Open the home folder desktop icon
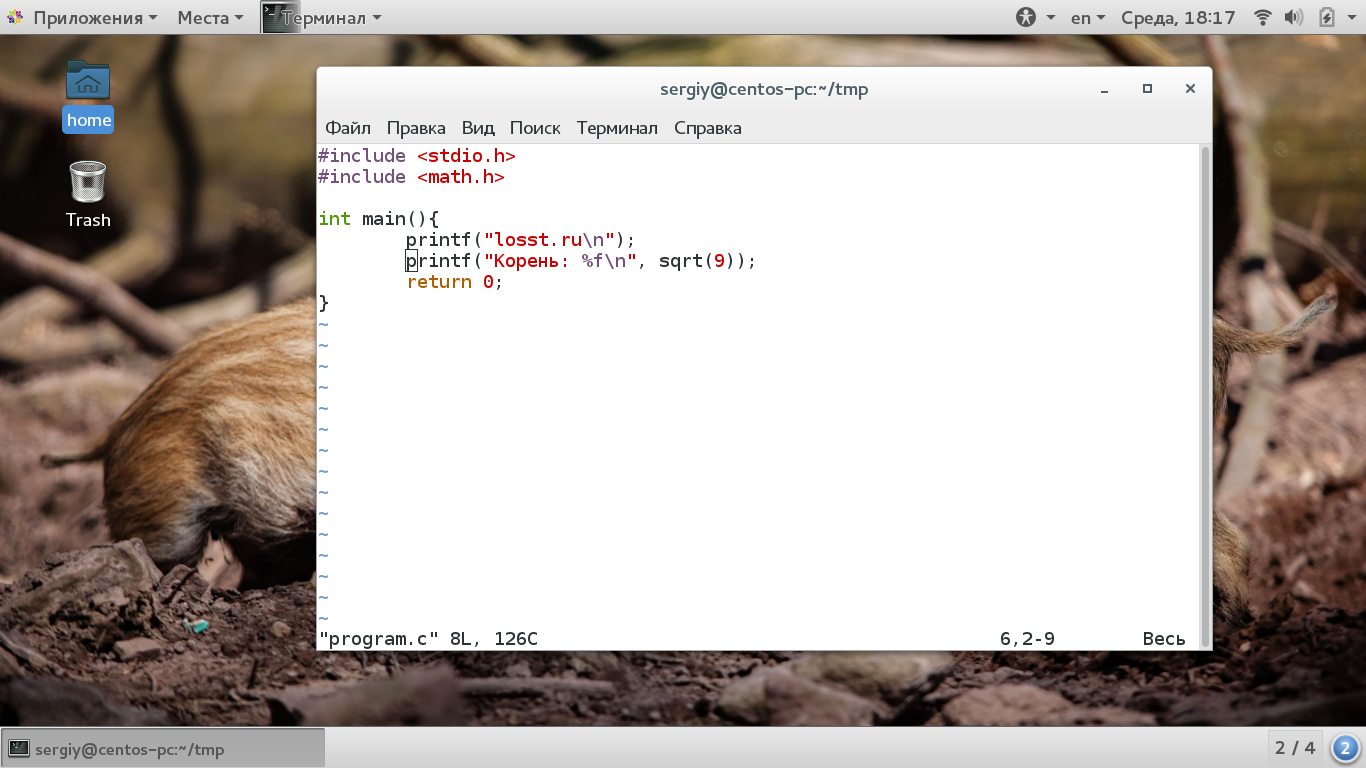Viewport: 1366px width, 768px height. tap(88, 96)
